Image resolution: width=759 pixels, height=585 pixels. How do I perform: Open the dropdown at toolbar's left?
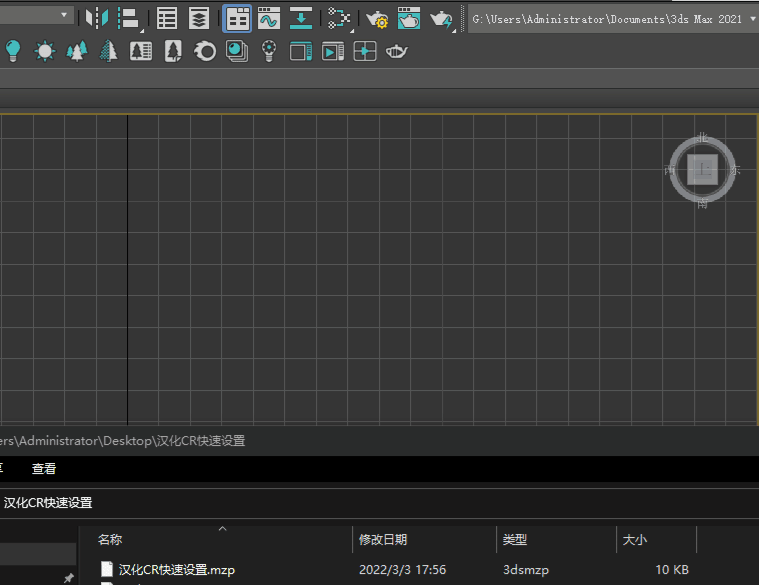pyautogui.click(x=66, y=16)
